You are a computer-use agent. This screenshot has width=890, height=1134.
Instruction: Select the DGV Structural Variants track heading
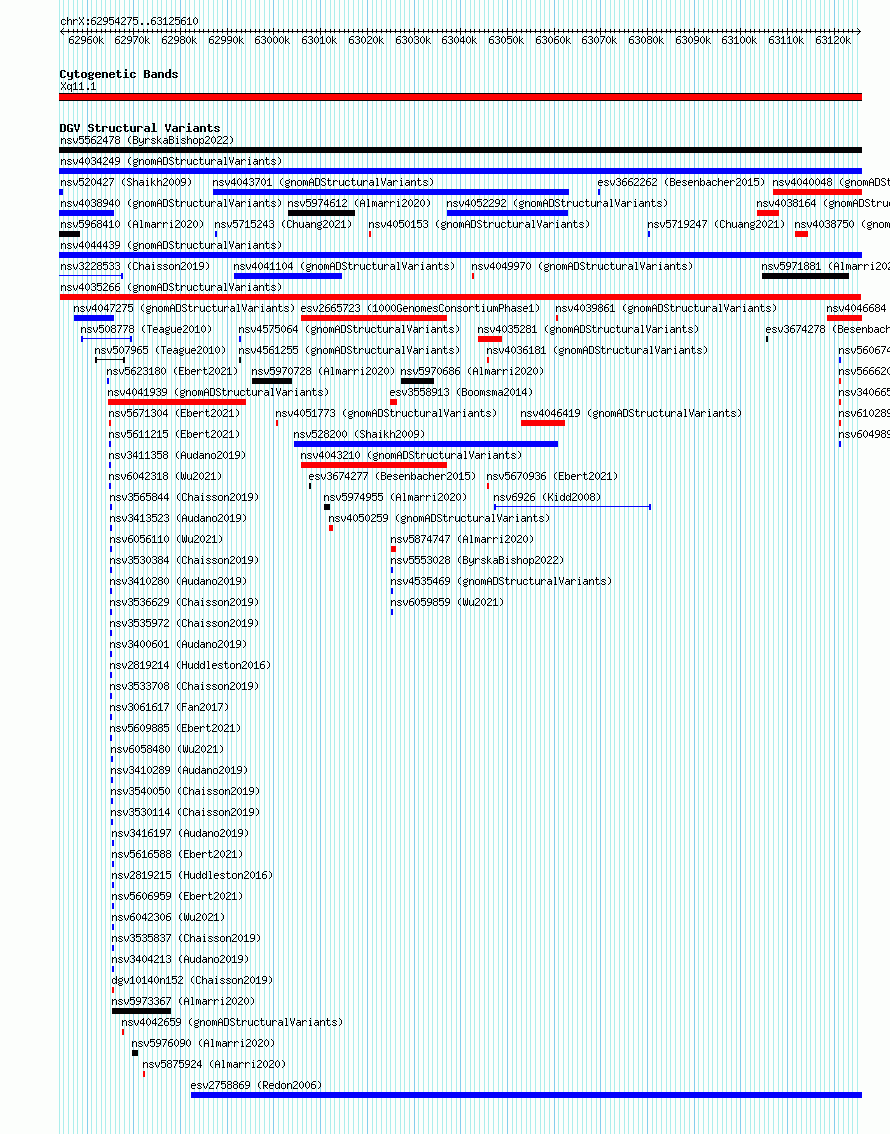coord(140,128)
